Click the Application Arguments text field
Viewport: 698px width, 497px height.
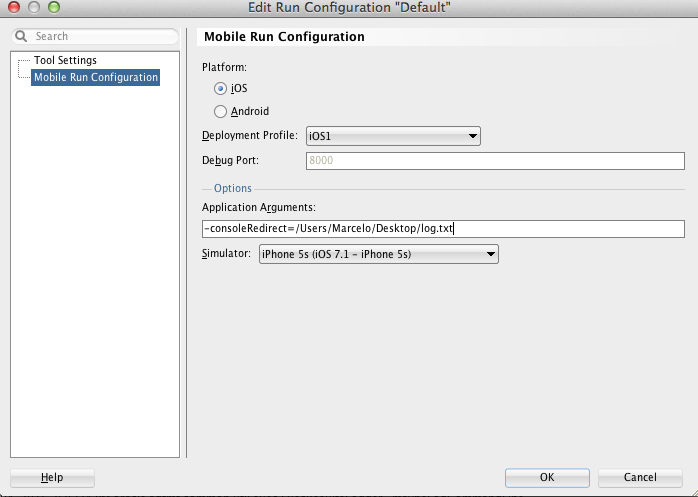[443, 229]
